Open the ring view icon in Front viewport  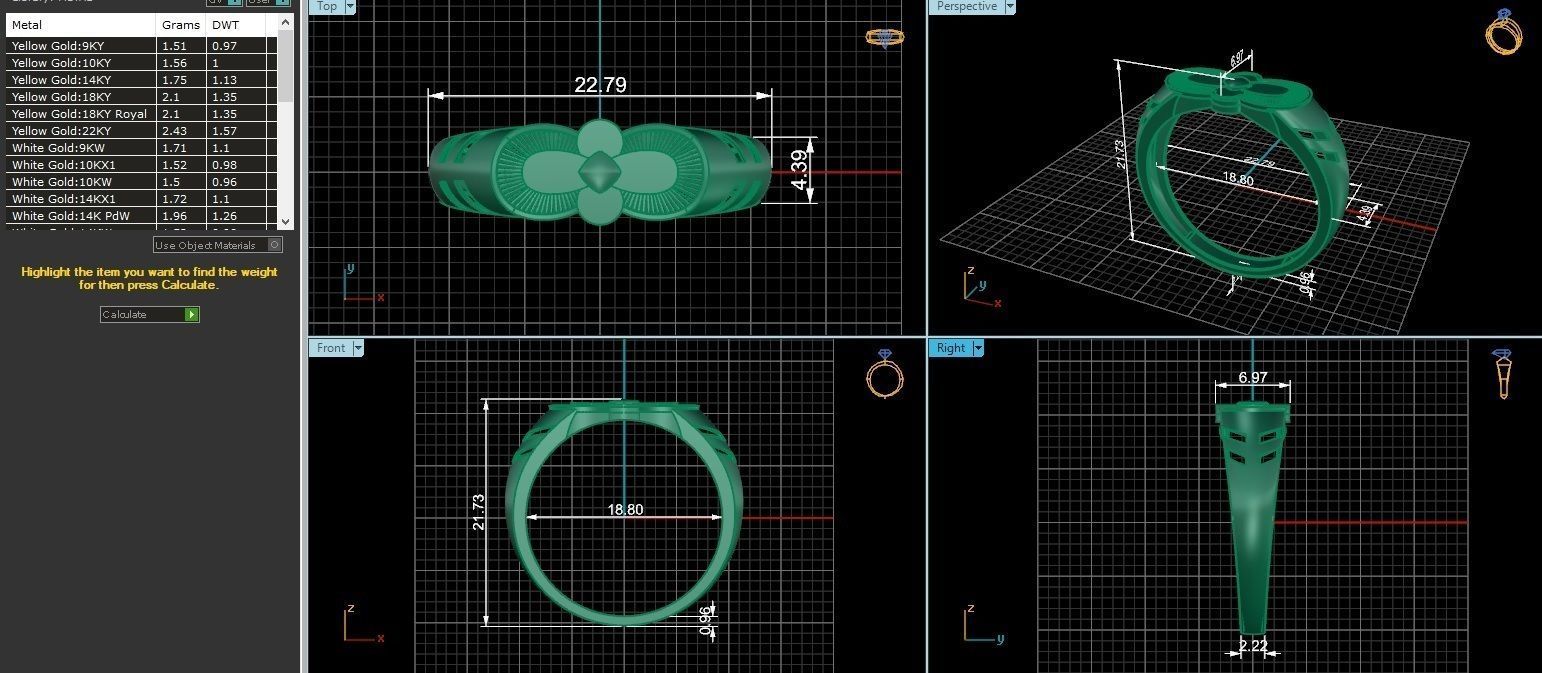(884, 374)
